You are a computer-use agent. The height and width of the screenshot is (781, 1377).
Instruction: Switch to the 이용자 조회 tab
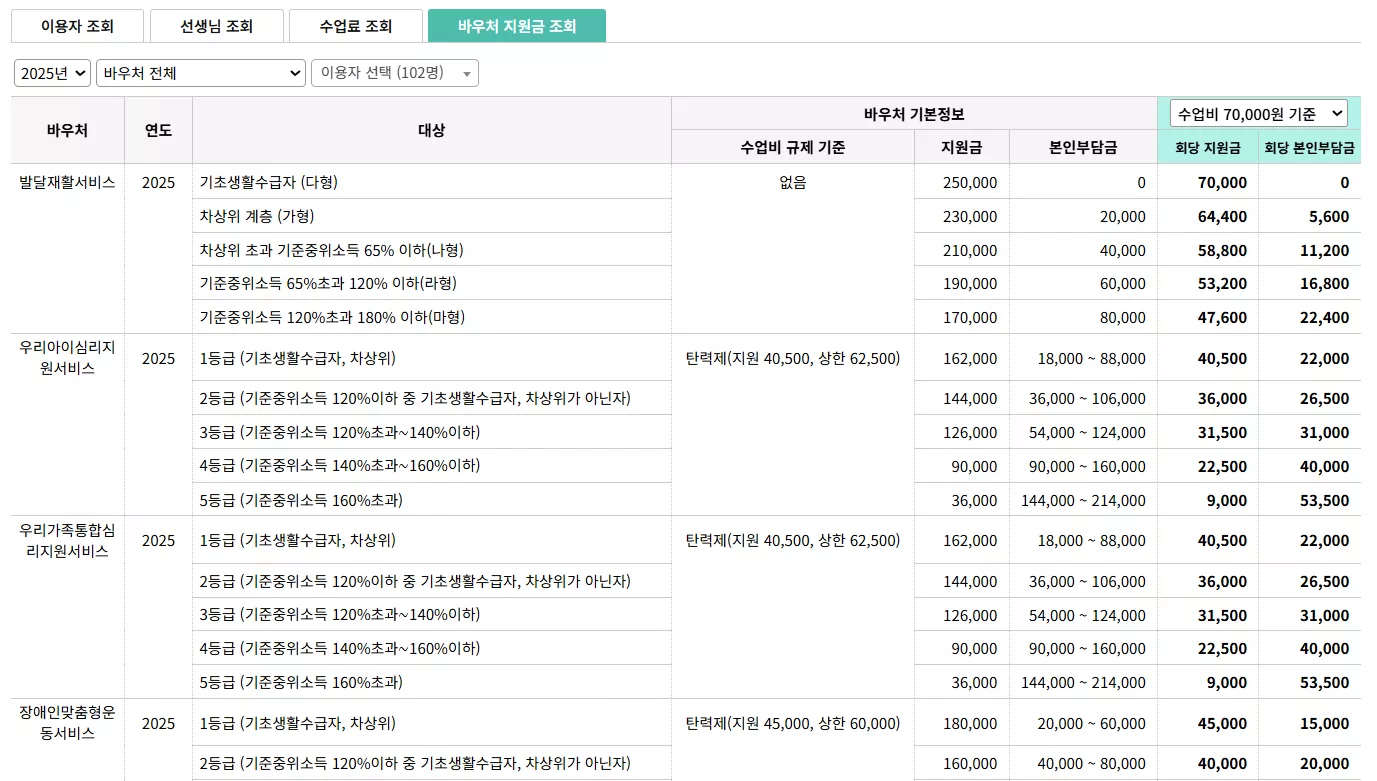pyautogui.click(x=77, y=25)
